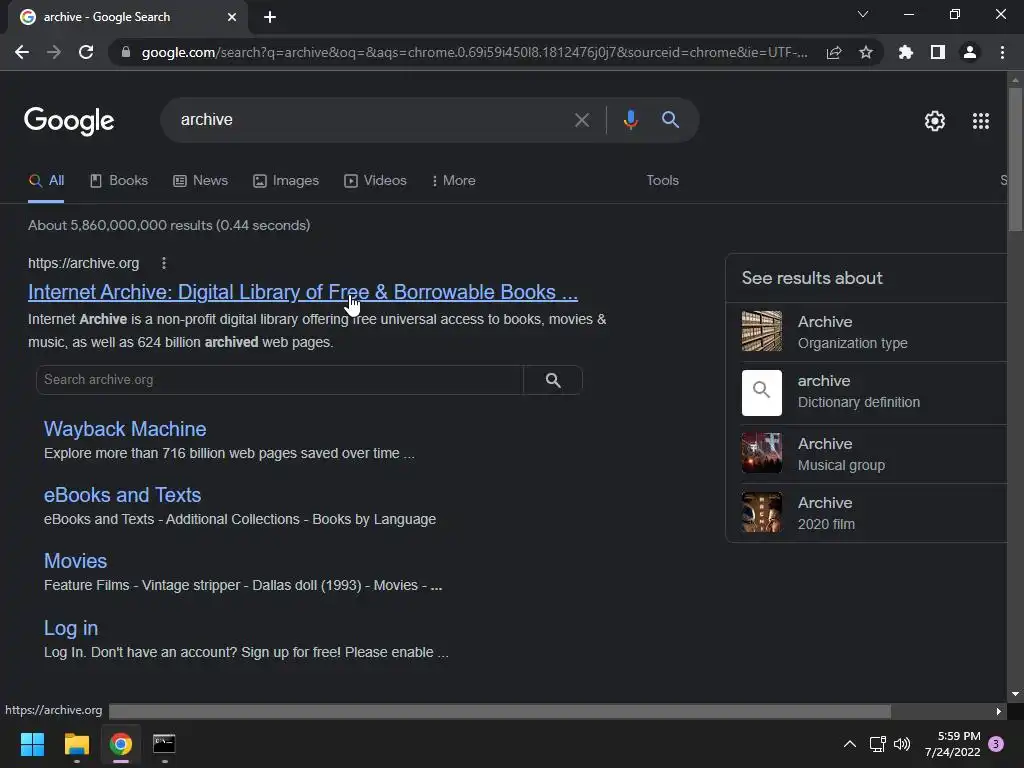
Task: Select Archive Organization type result
Action: (x=866, y=332)
